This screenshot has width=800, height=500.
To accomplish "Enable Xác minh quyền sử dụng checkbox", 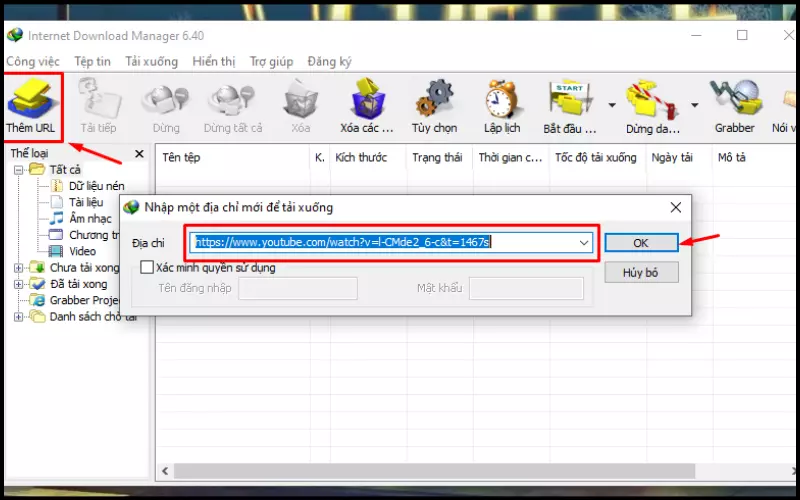I will [x=147, y=267].
